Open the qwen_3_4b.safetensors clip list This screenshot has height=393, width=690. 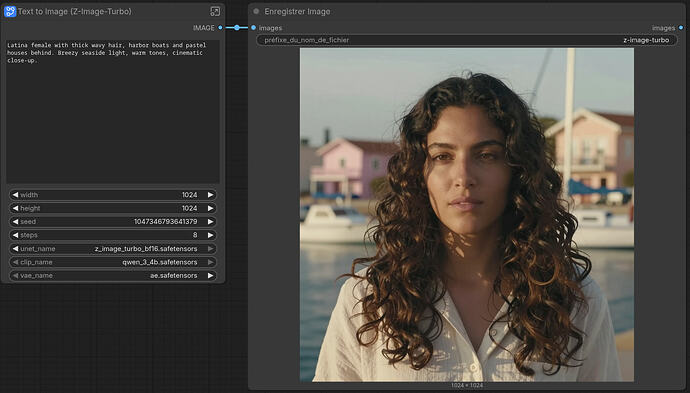coord(160,262)
